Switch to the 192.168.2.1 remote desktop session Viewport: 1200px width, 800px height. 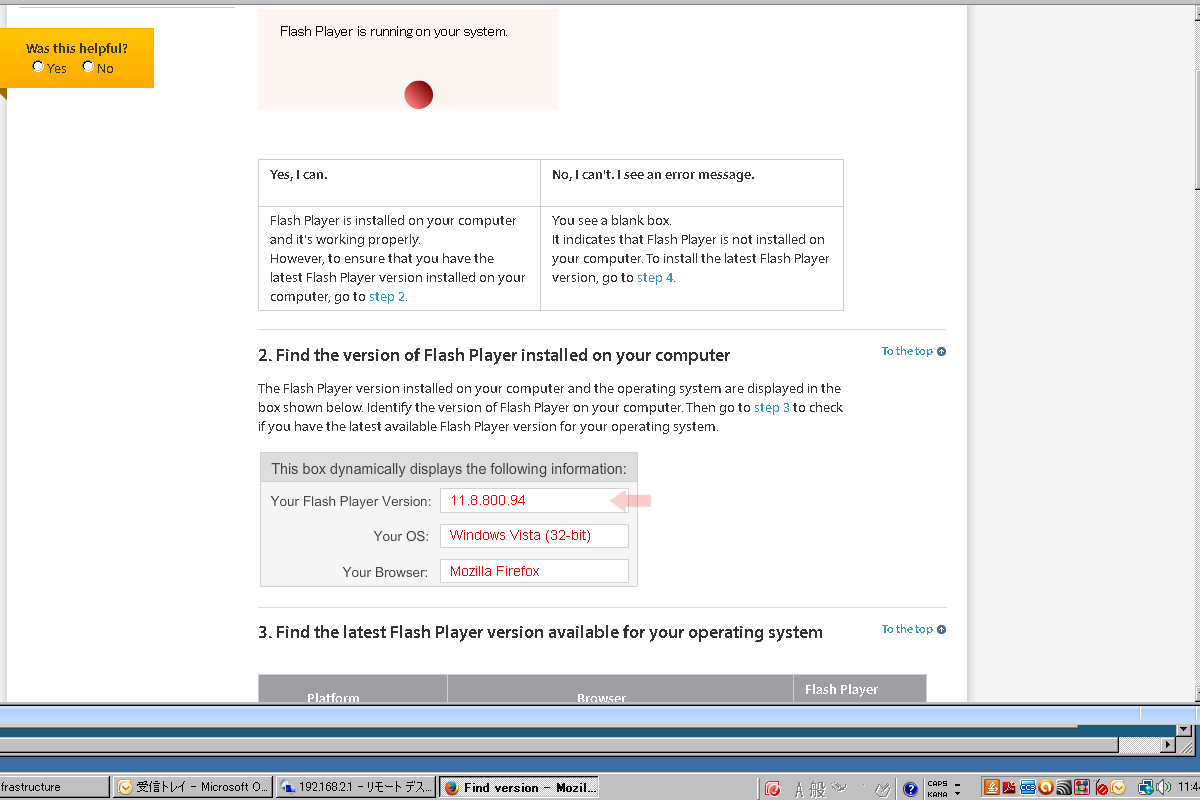(356, 787)
